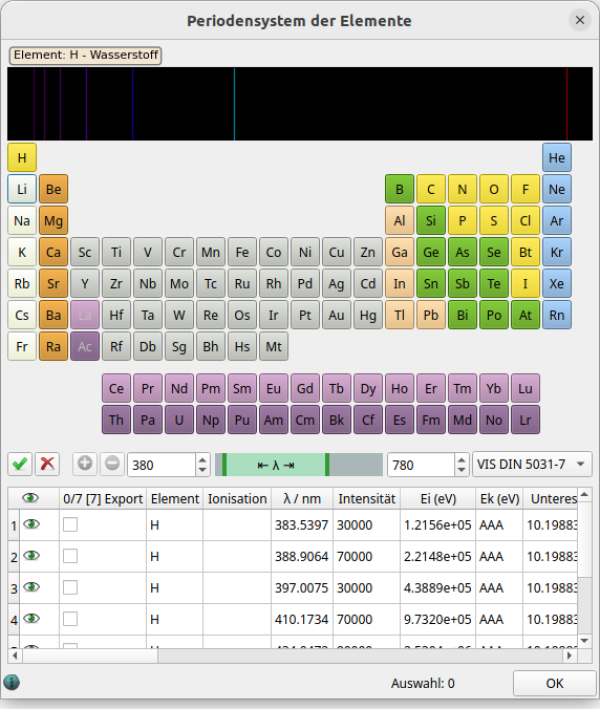The width and height of the screenshot is (600, 709).
Task: Click row header number 1 in the table
Action: pyautogui.click(x=14, y=525)
